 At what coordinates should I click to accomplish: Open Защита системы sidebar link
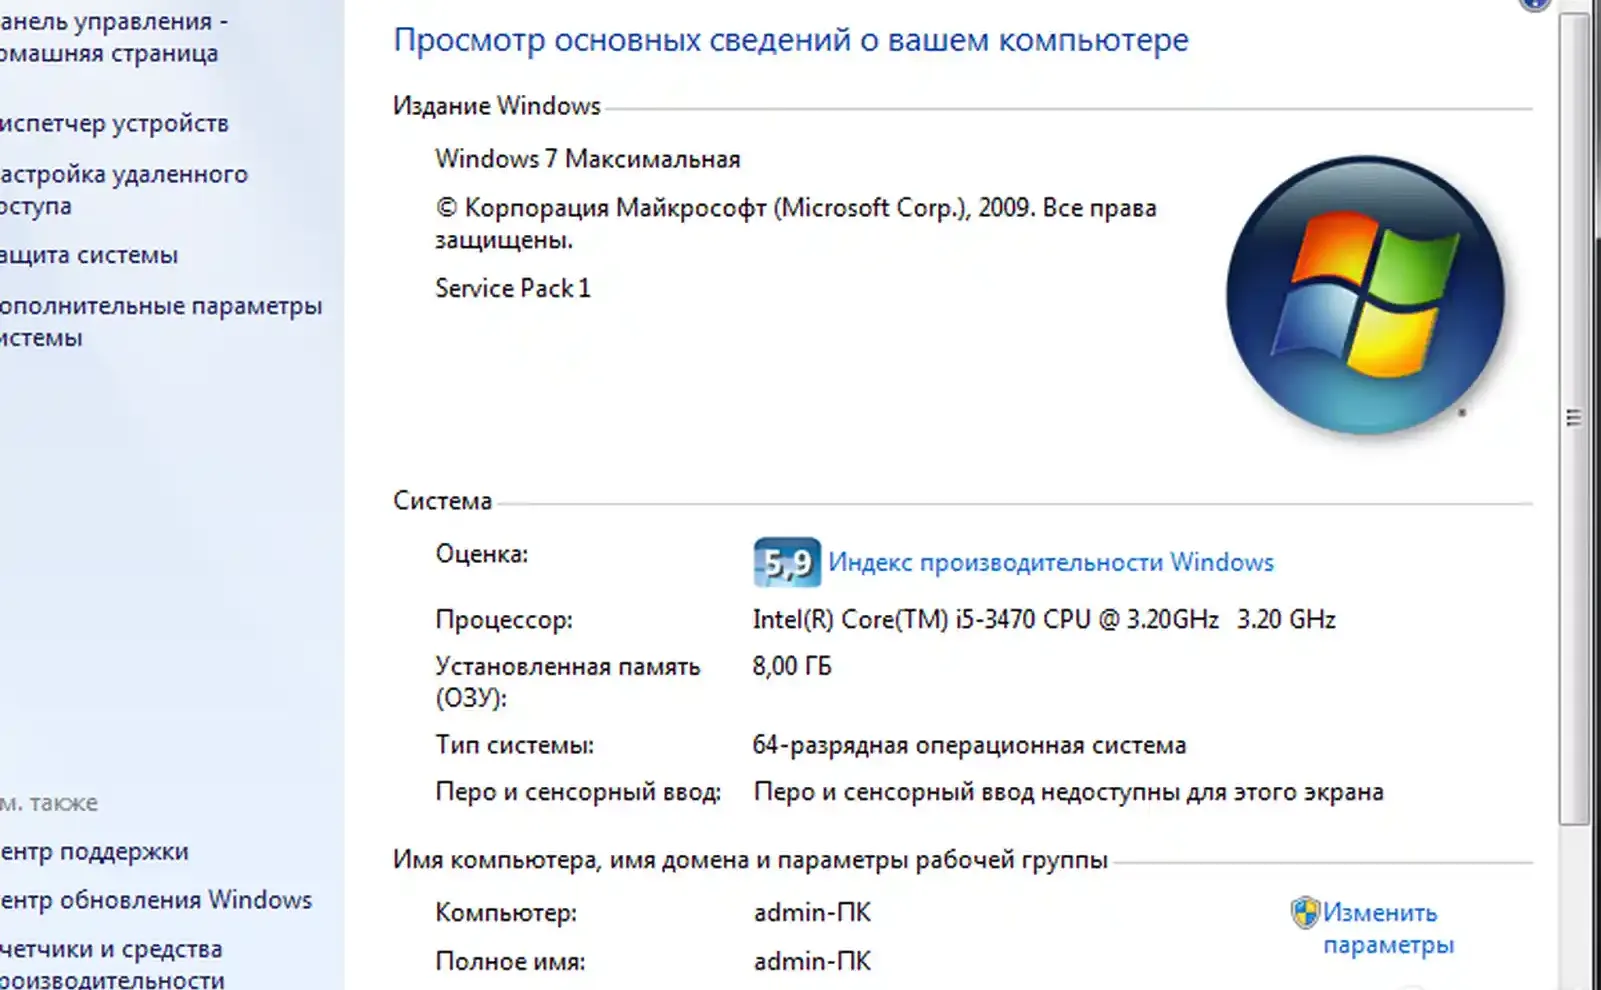pos(89,255)
